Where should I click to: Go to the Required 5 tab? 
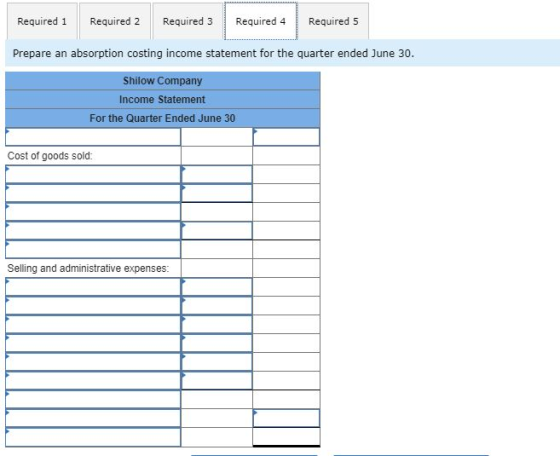333,21
